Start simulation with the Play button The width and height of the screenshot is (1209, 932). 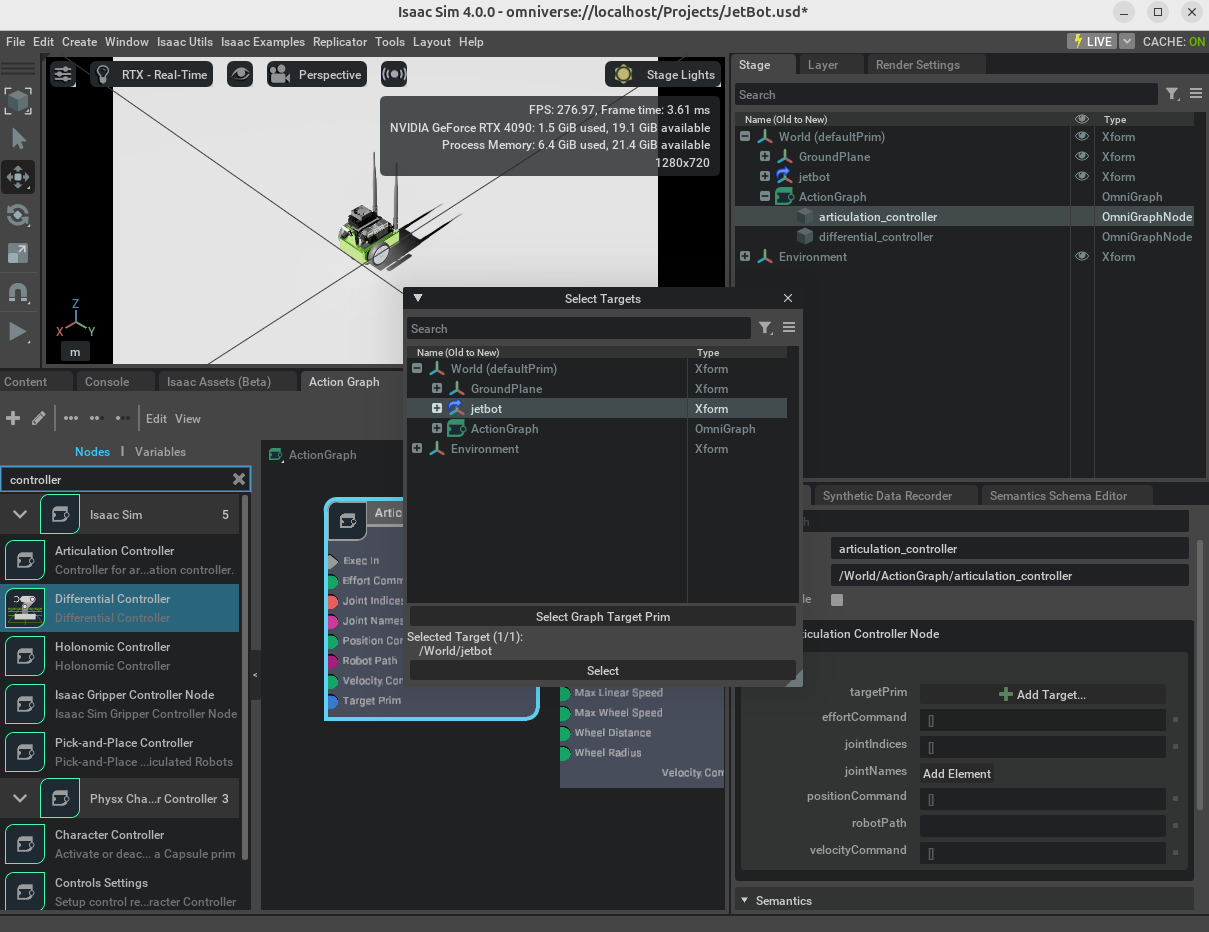point(18,331)
